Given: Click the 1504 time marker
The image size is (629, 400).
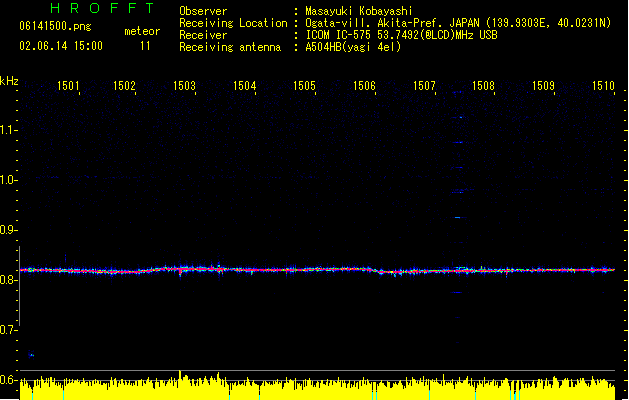Looking at the screenshot, I should [244, 86].
